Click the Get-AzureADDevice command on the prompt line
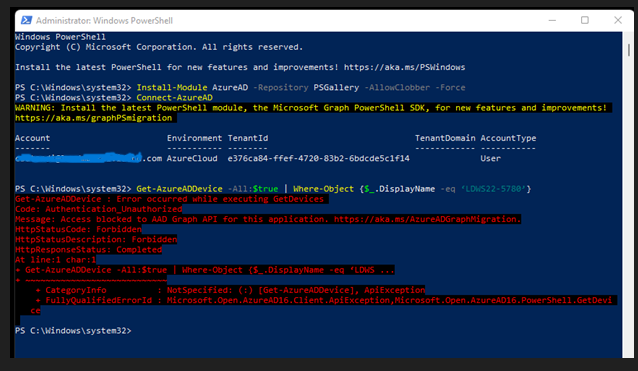 click(179, 189)
